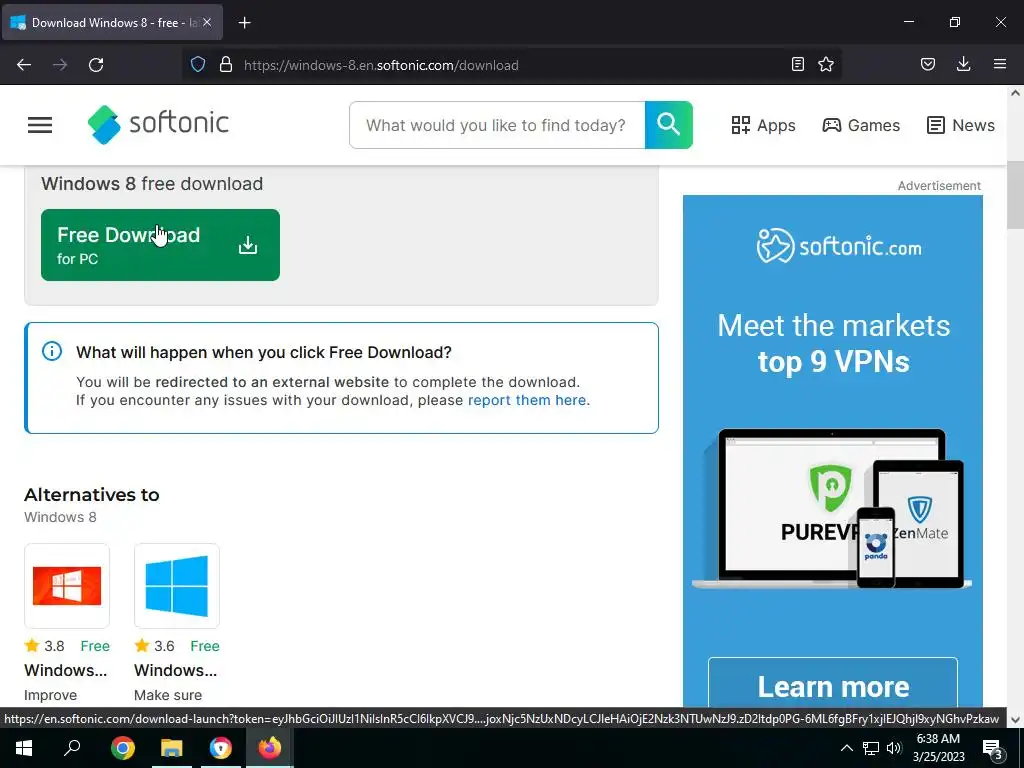Switch to Firefox in the taskbar
The image size is (1024, 768).
coord(269,748)
